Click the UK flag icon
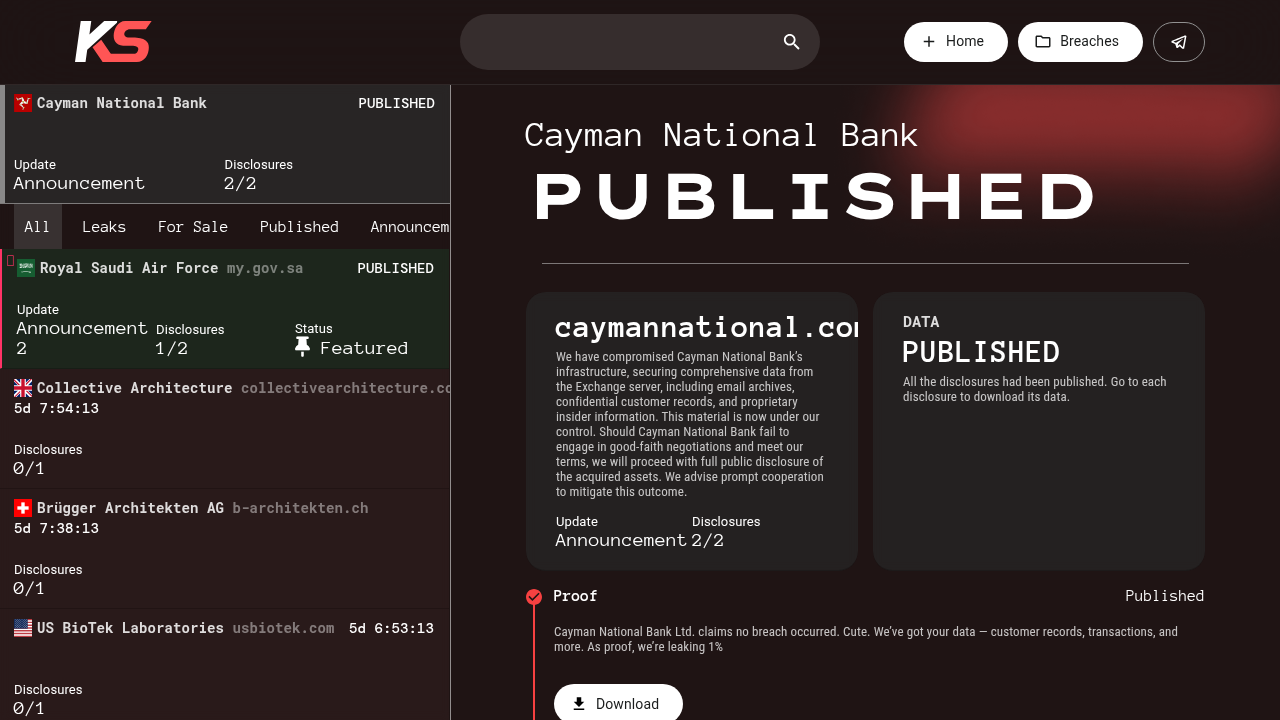Viewport: 1280px width, 720px height. 23,388
